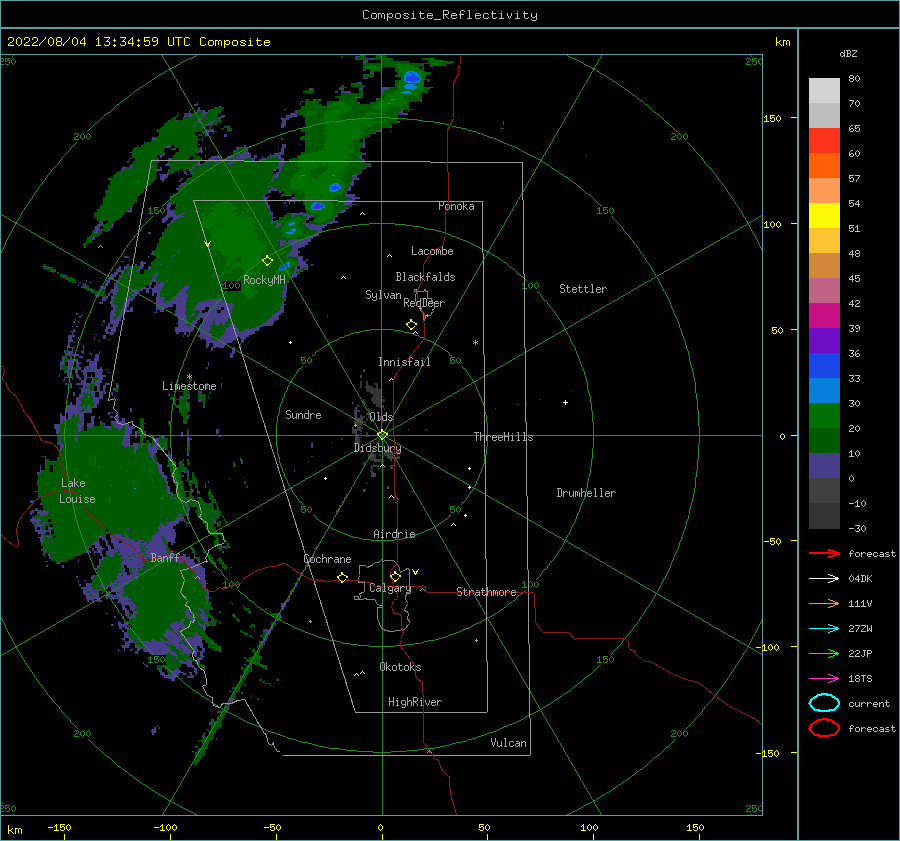The height and width of the screenshot is (841, 900).
Task: Click the cyan current ellipse icon
Action: point(824,703)
